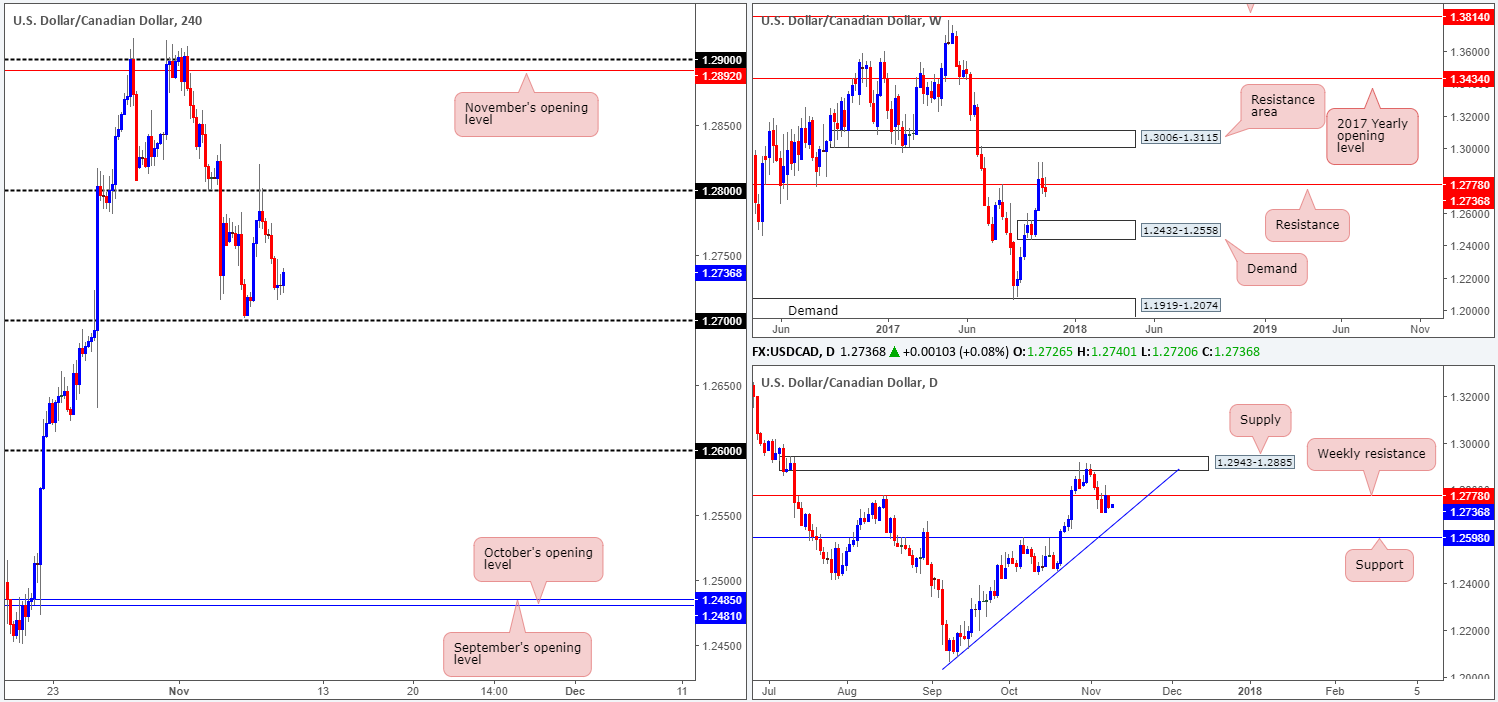Click the blue 1.27368 label on weekly chart
The height and width of the screenshot is (702, 1498).
tap(1468, 199)
